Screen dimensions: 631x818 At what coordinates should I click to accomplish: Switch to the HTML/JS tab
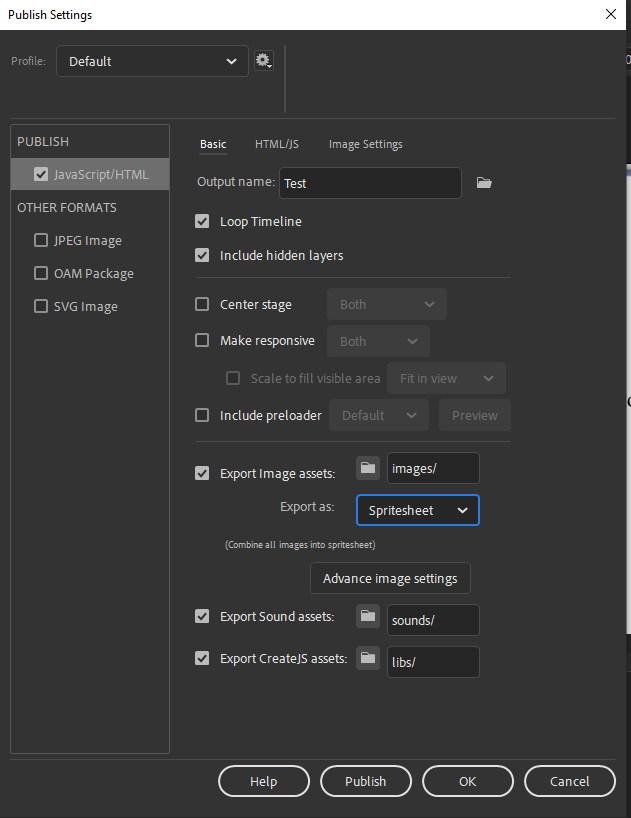pos(277,144)
